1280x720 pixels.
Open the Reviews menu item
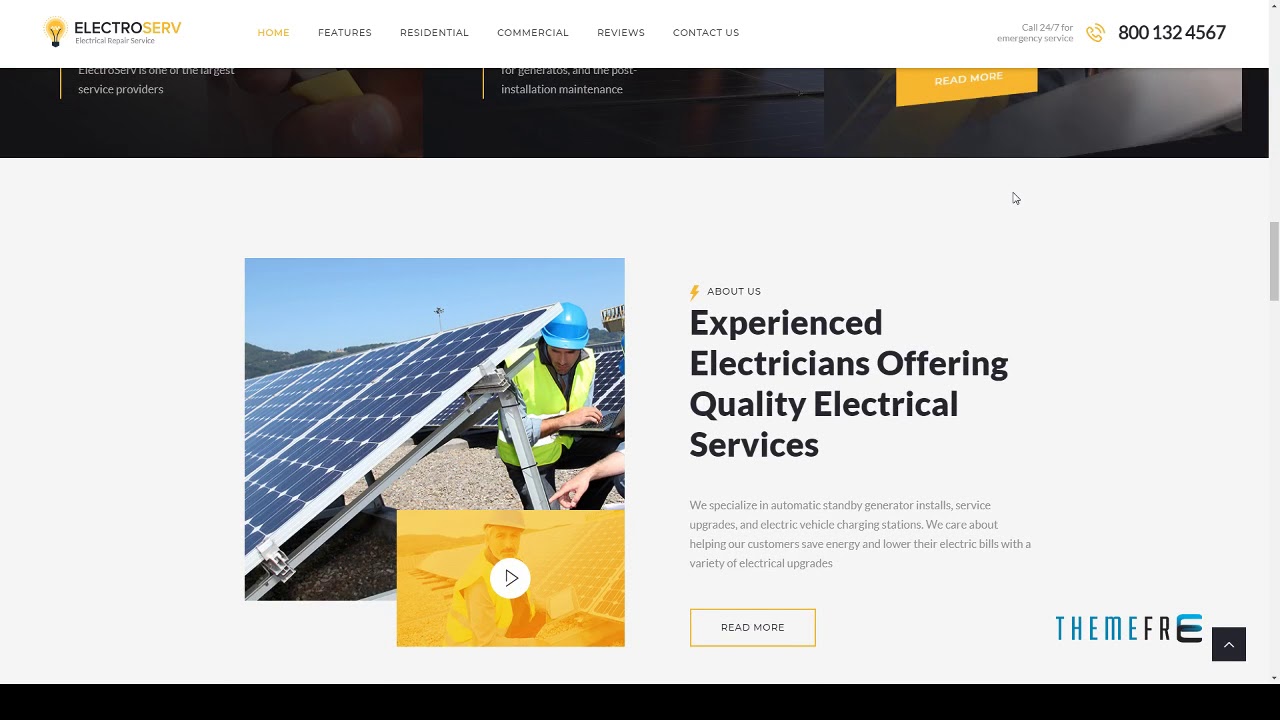(621, 33)
